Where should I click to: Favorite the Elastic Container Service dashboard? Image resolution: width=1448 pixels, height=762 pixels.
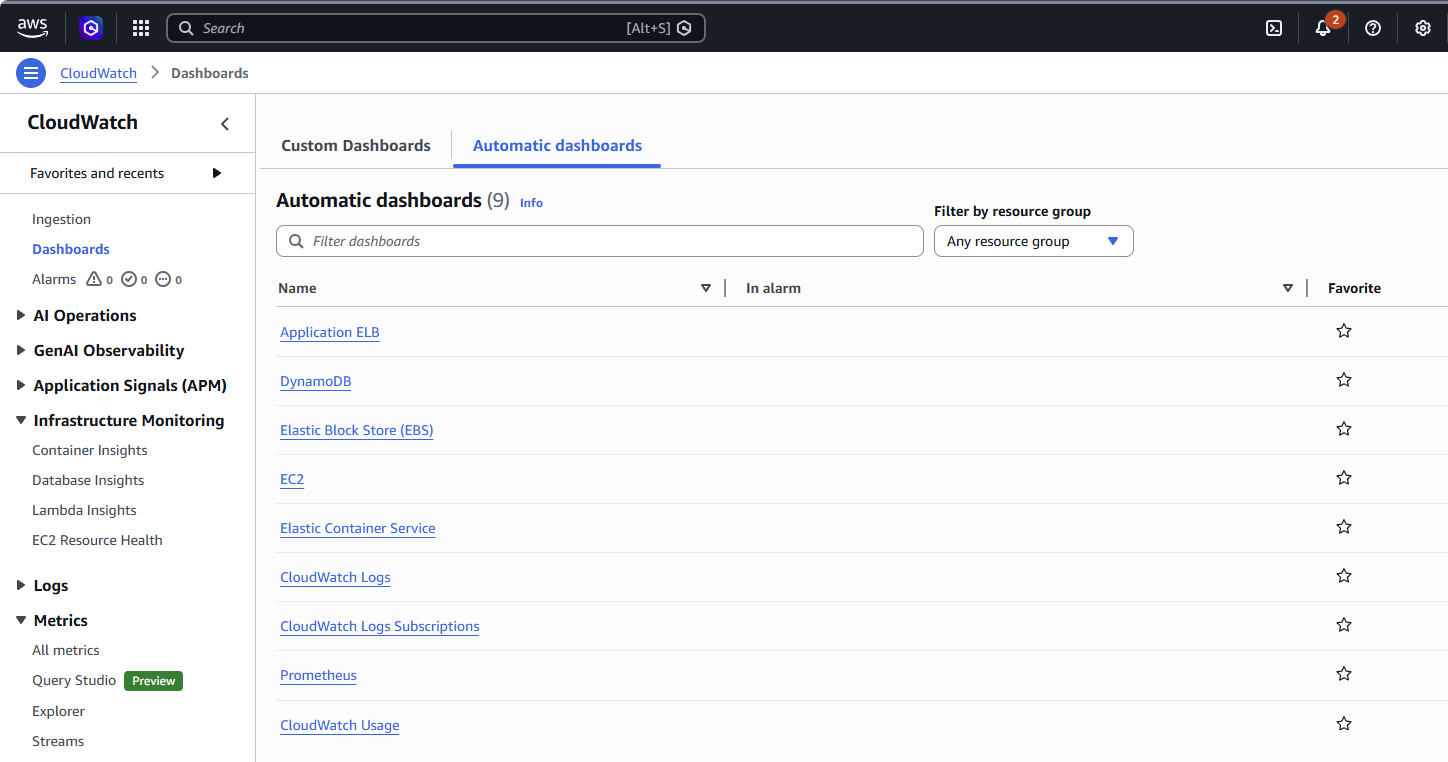point(1344,527)
